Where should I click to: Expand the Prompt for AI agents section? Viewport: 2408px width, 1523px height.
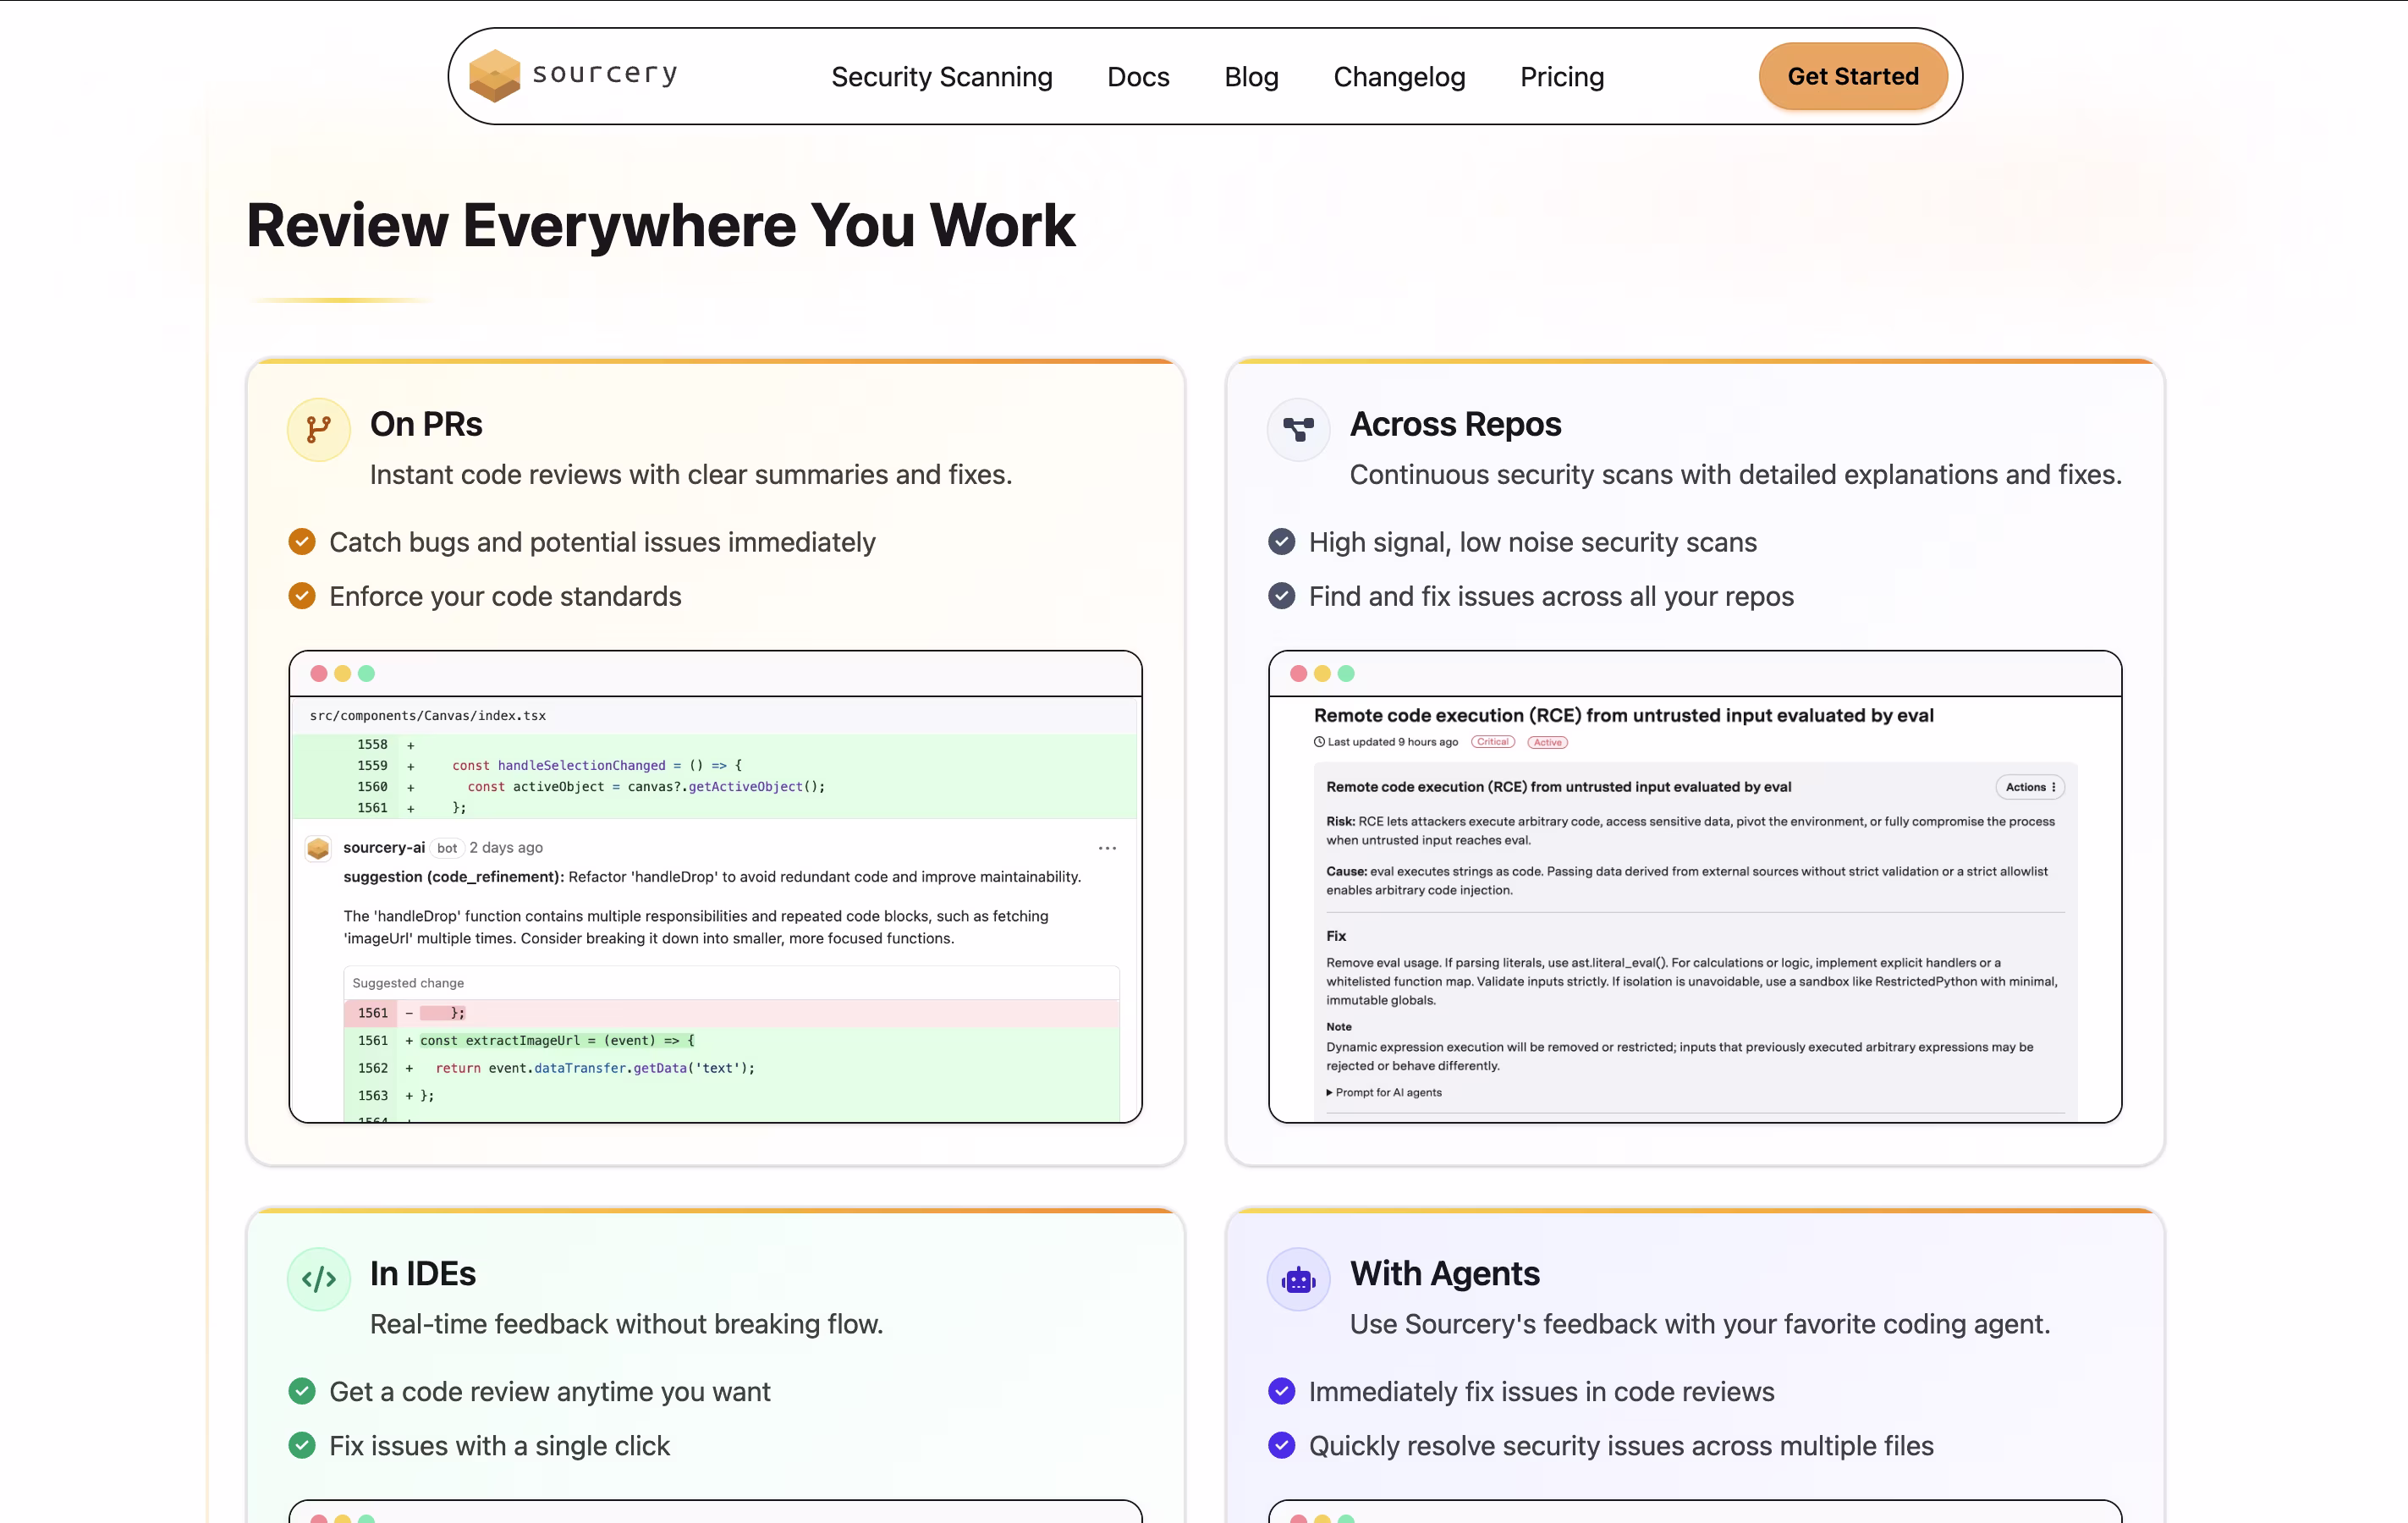1384,1093
